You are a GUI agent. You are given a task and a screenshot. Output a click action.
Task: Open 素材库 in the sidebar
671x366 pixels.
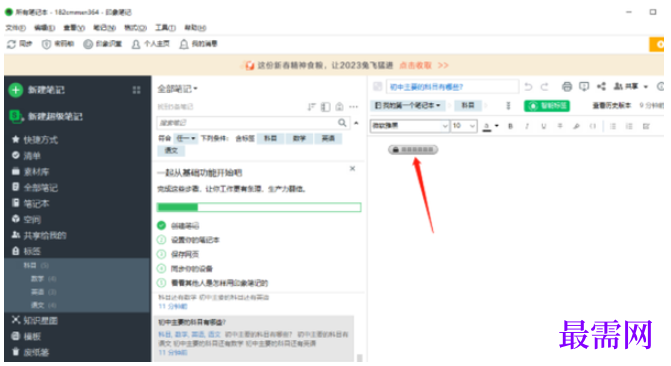click(x=30, y=172)
